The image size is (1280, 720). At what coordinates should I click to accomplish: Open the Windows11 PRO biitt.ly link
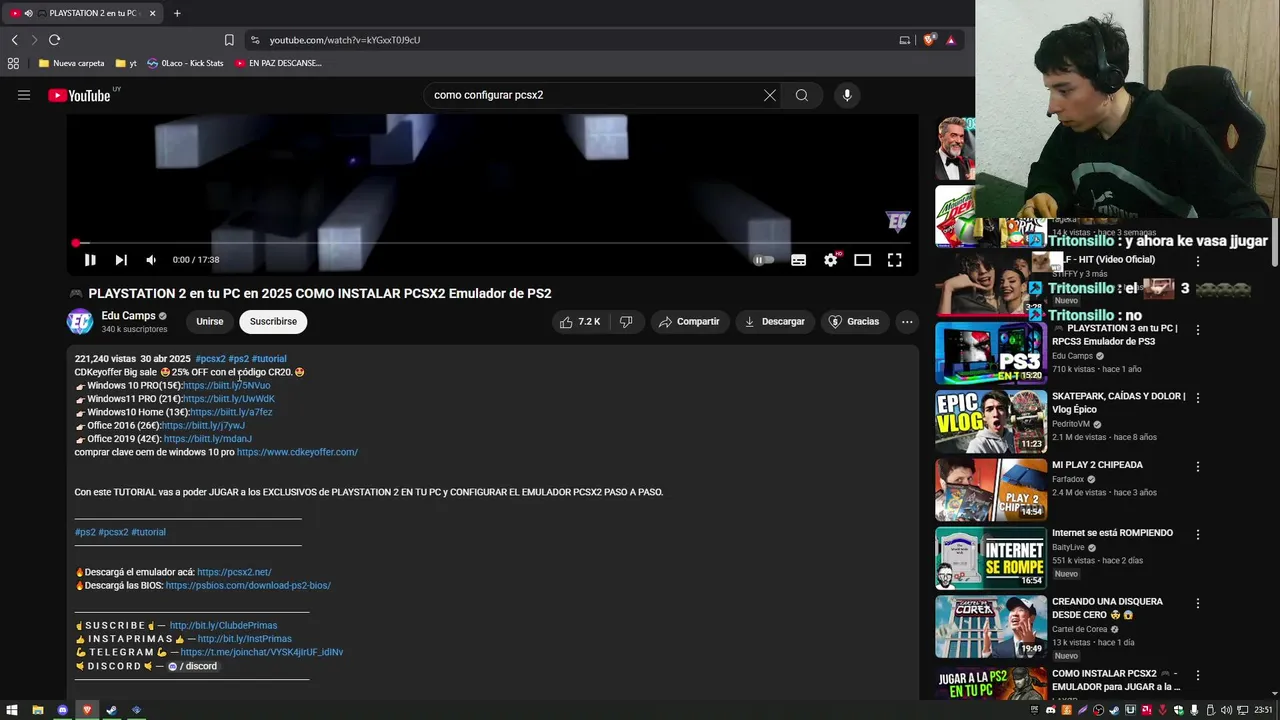(x=229, y=399)
